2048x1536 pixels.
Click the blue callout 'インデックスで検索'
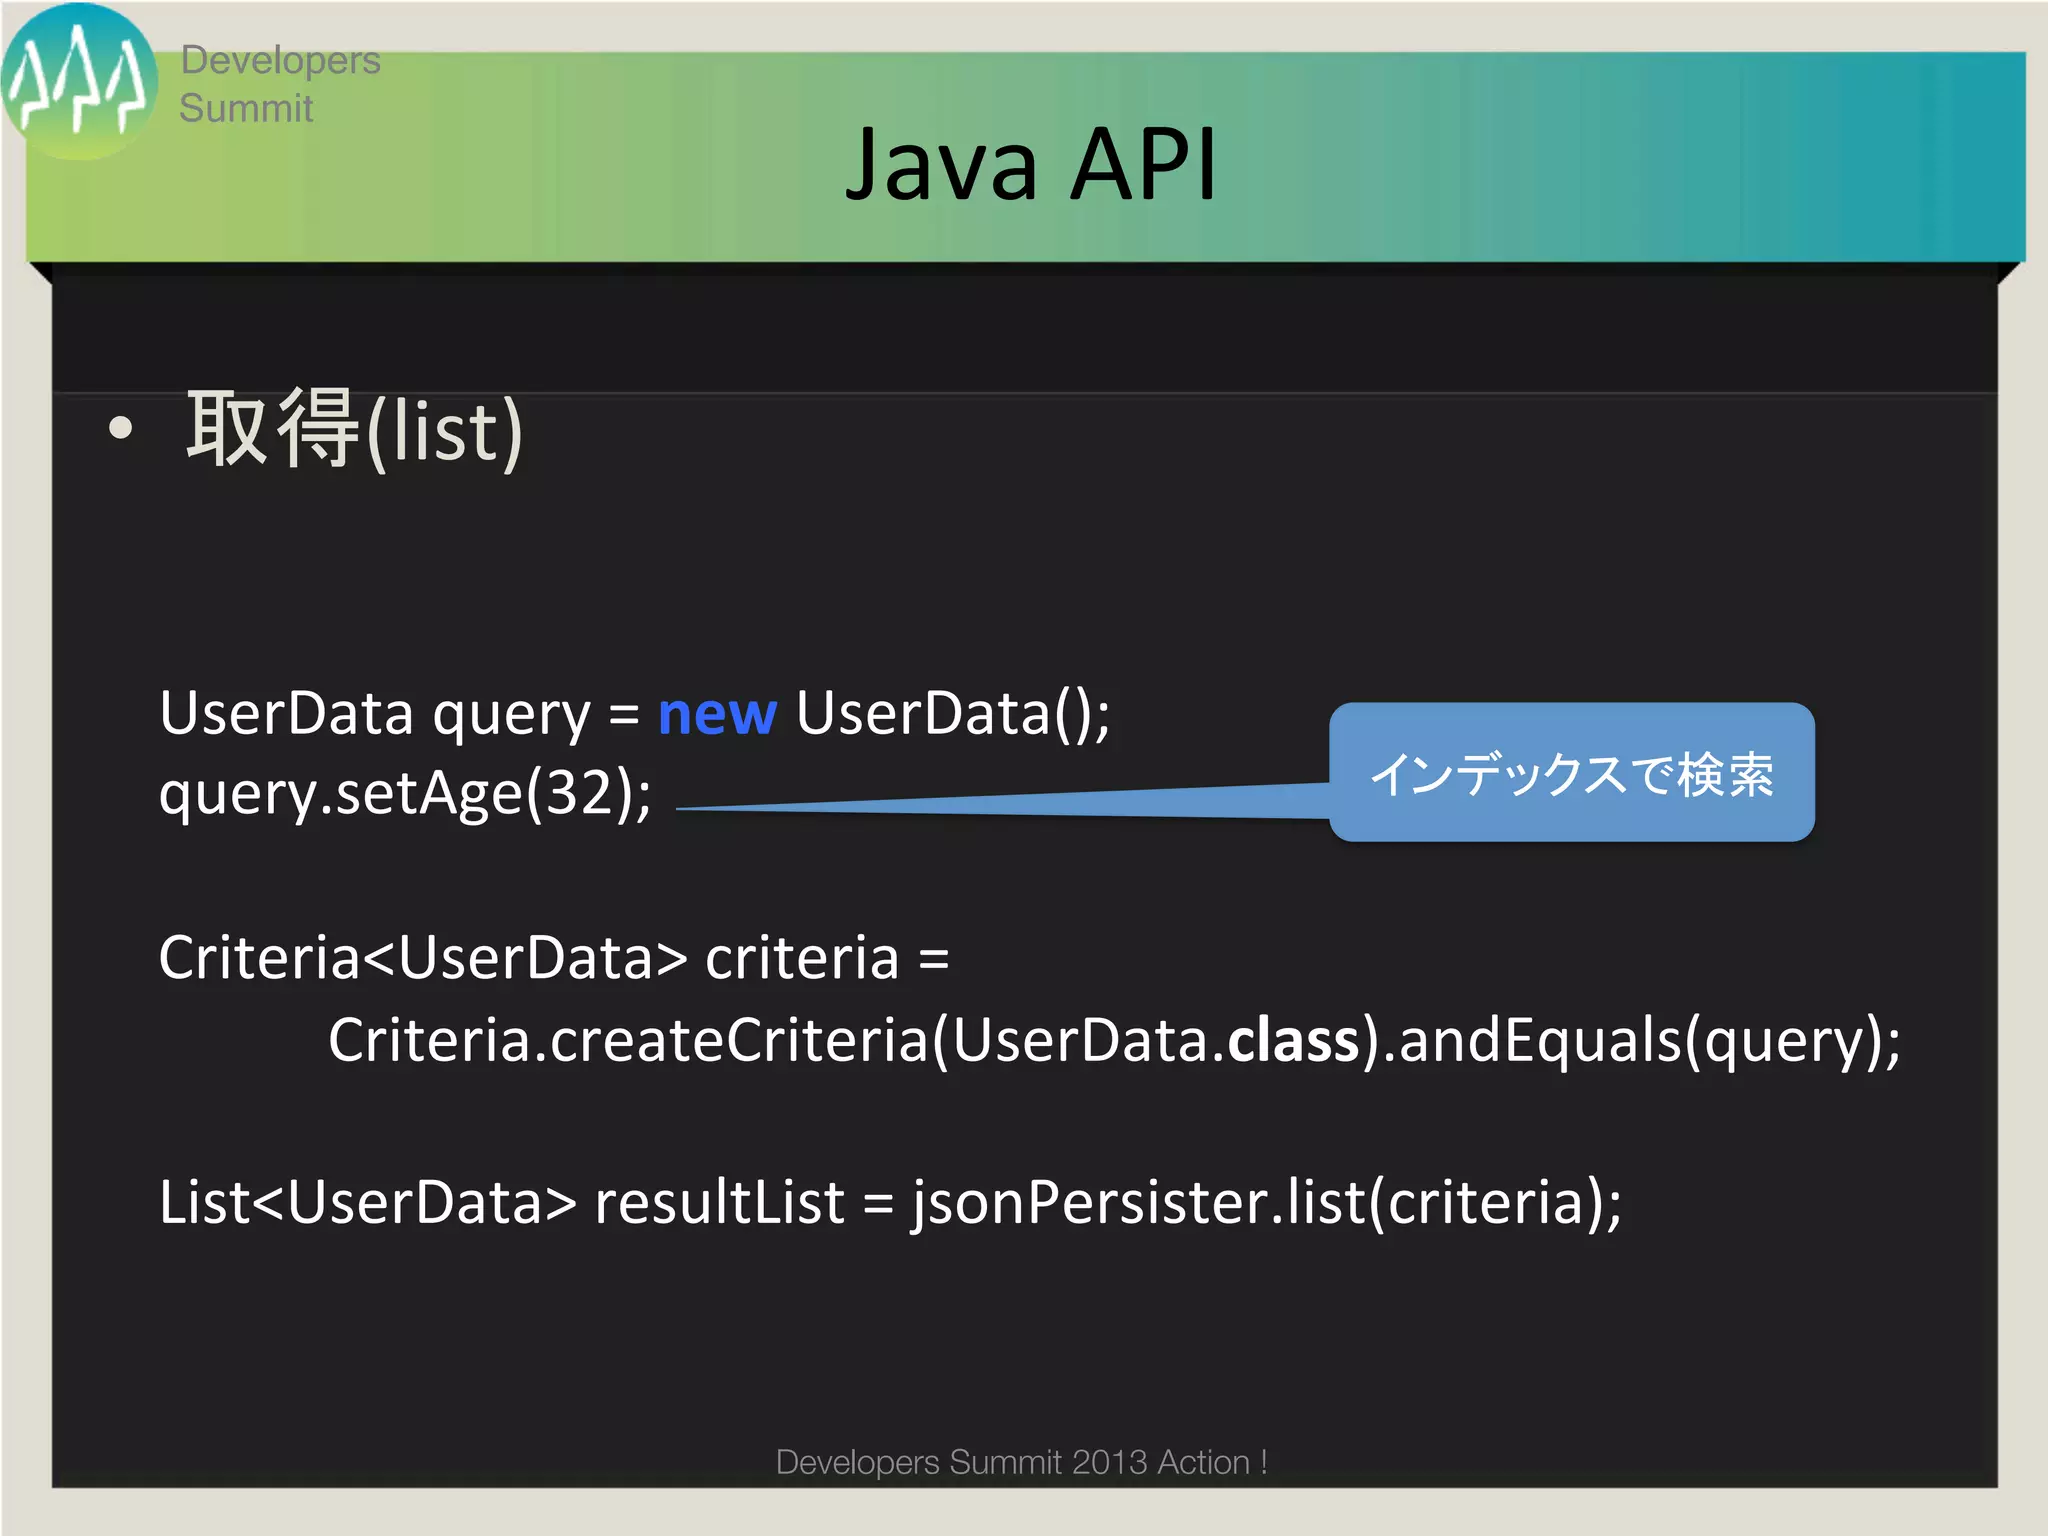point(1572,772)
